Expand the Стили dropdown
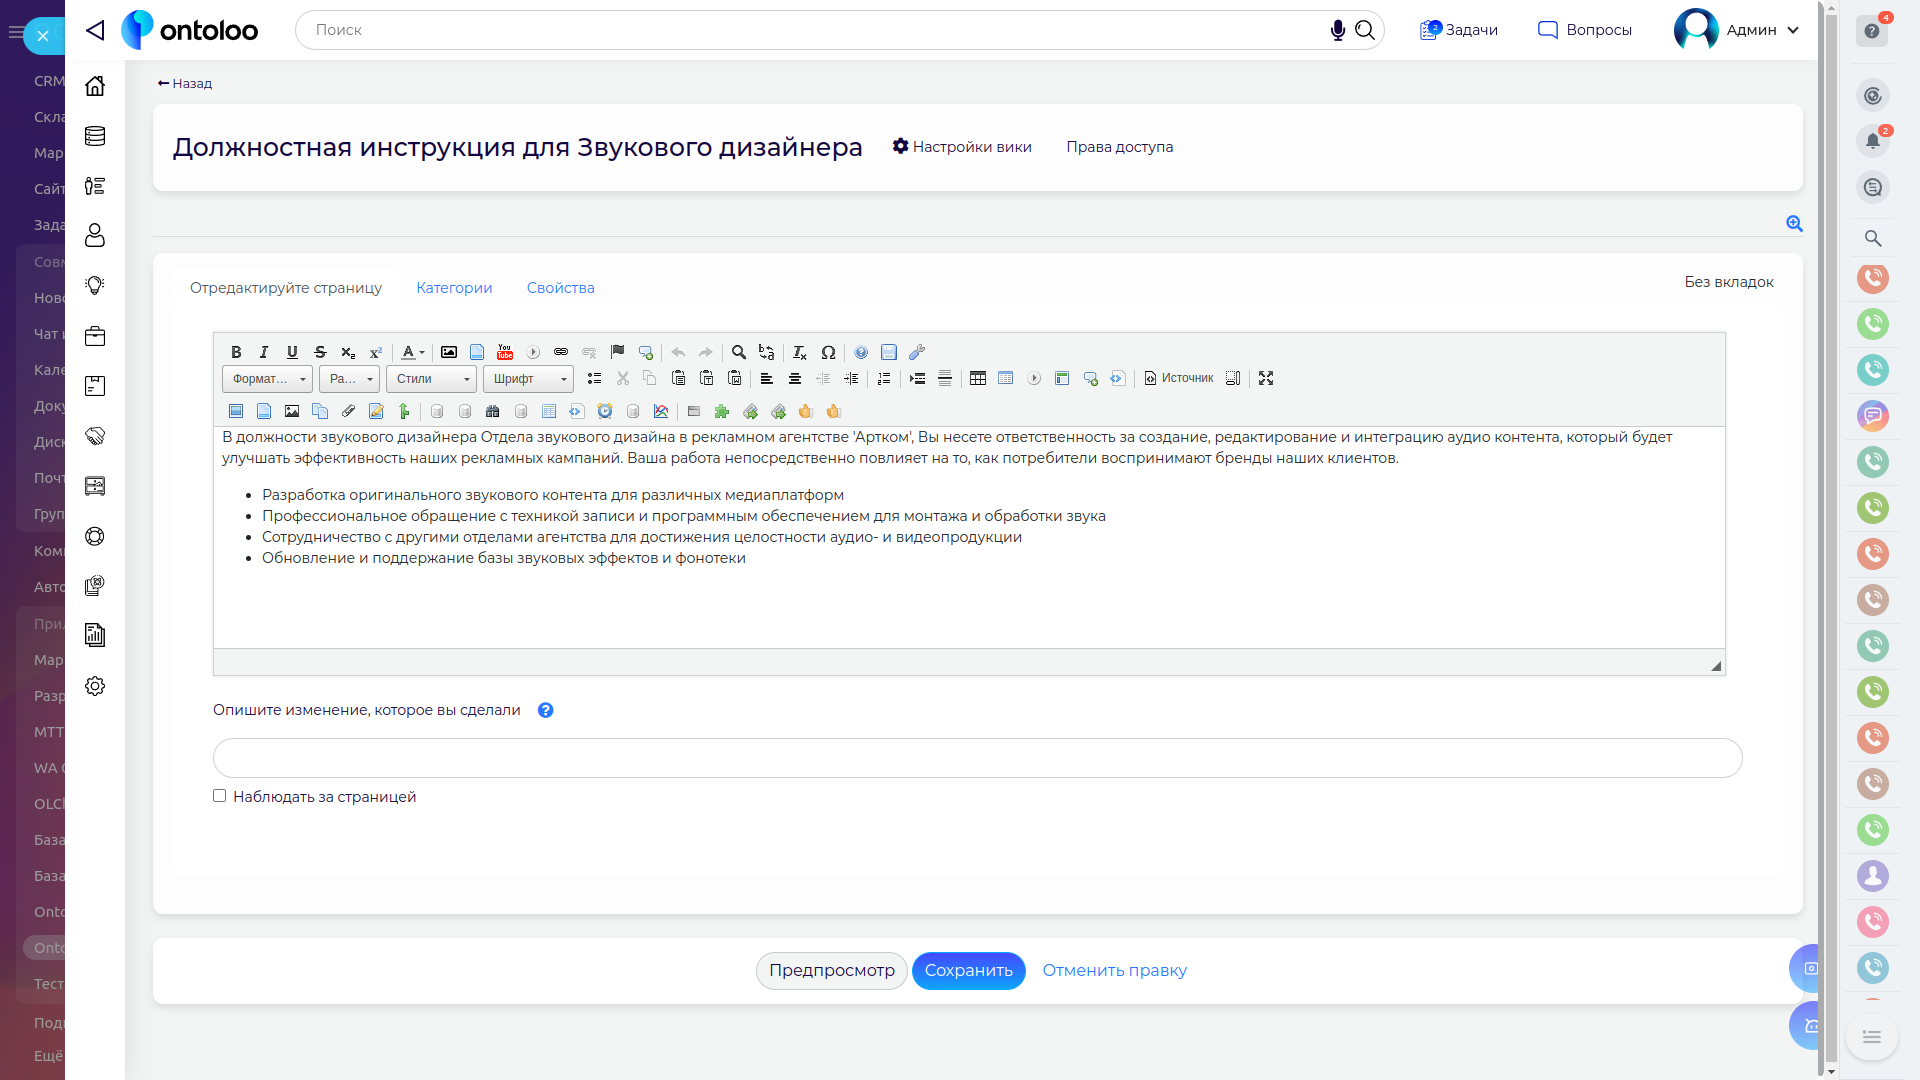 (432, 379)
